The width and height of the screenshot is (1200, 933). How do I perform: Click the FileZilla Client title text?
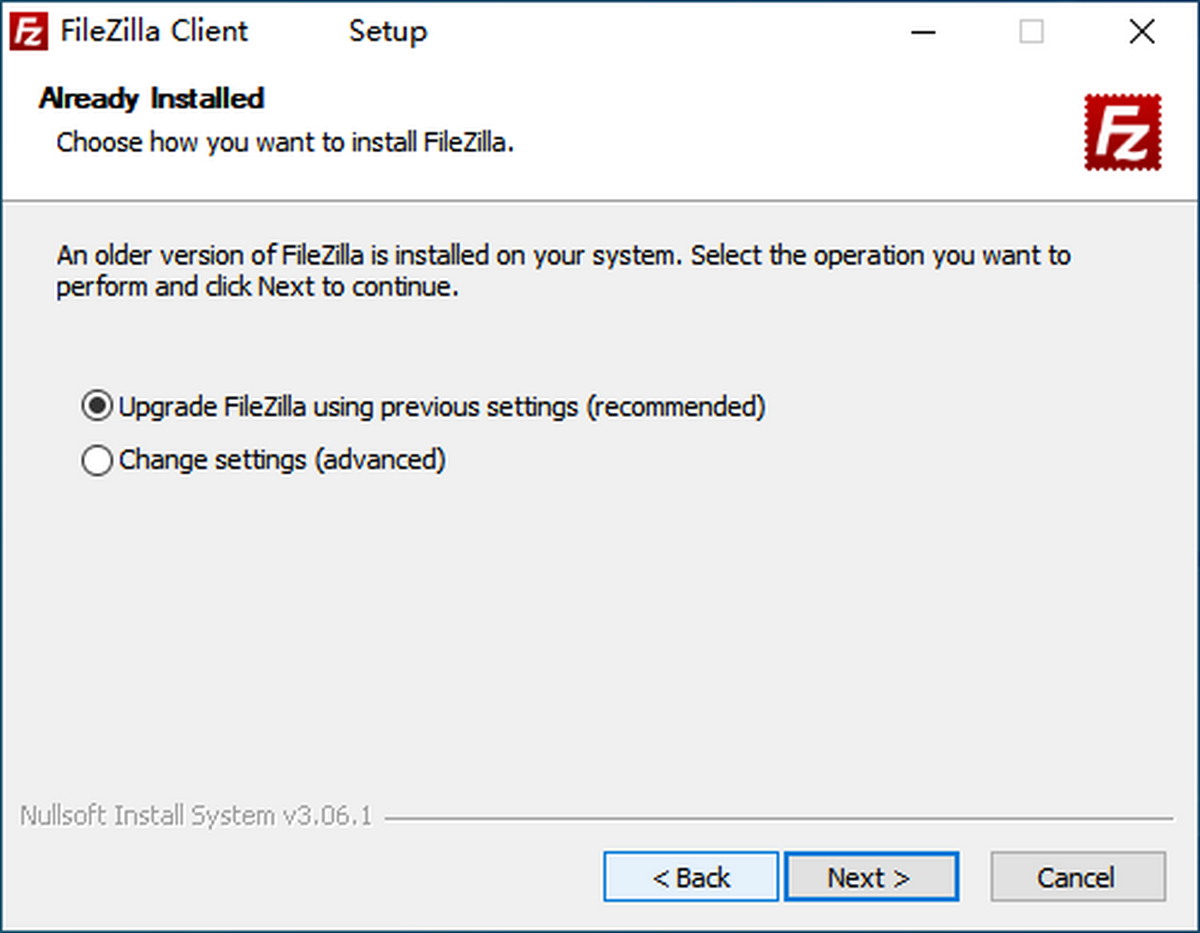[x=156, y=31]
